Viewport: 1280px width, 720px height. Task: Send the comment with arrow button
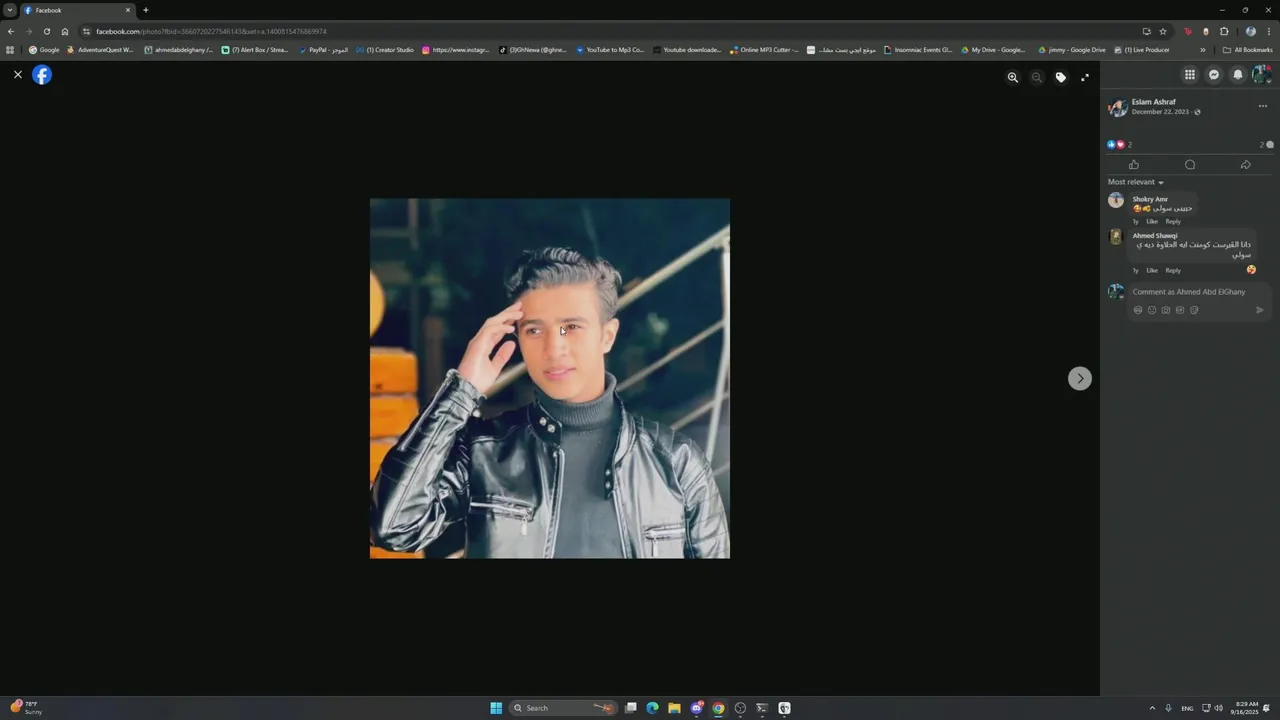click(1260, 310)
